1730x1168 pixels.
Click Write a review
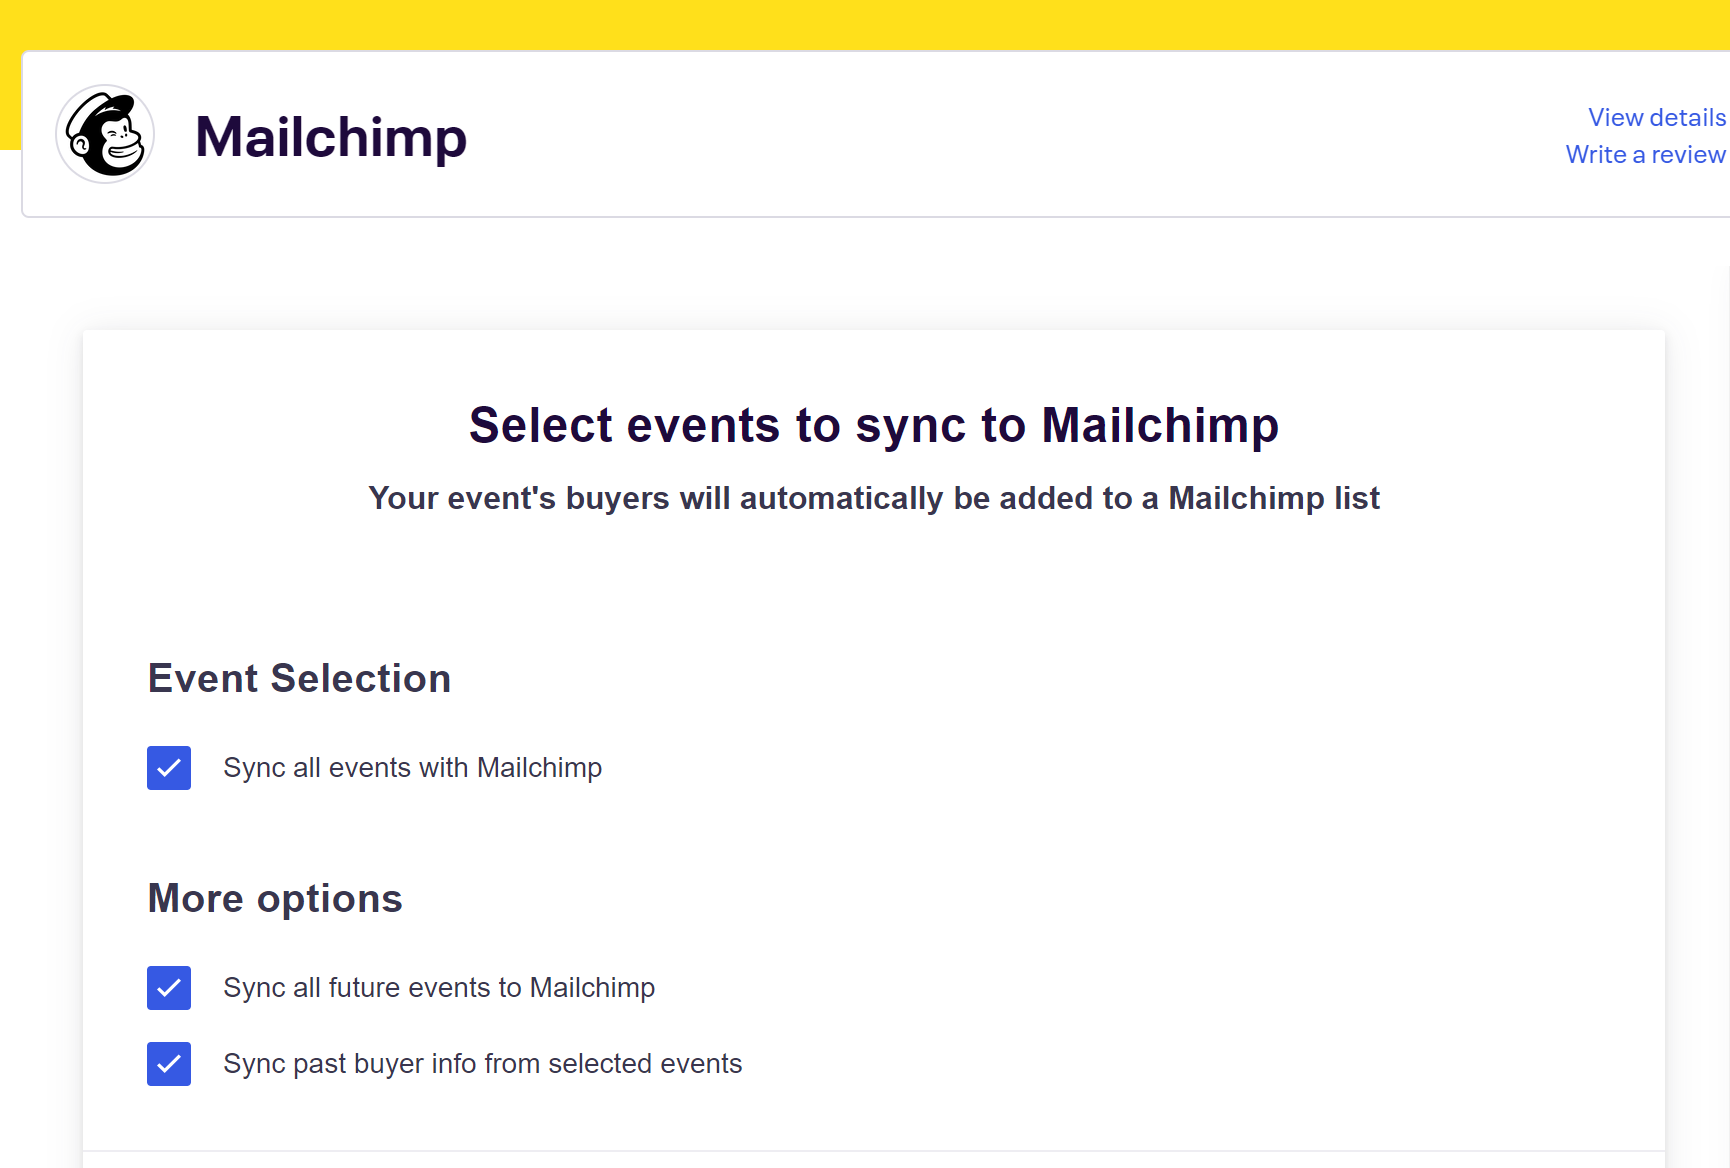1645,154
